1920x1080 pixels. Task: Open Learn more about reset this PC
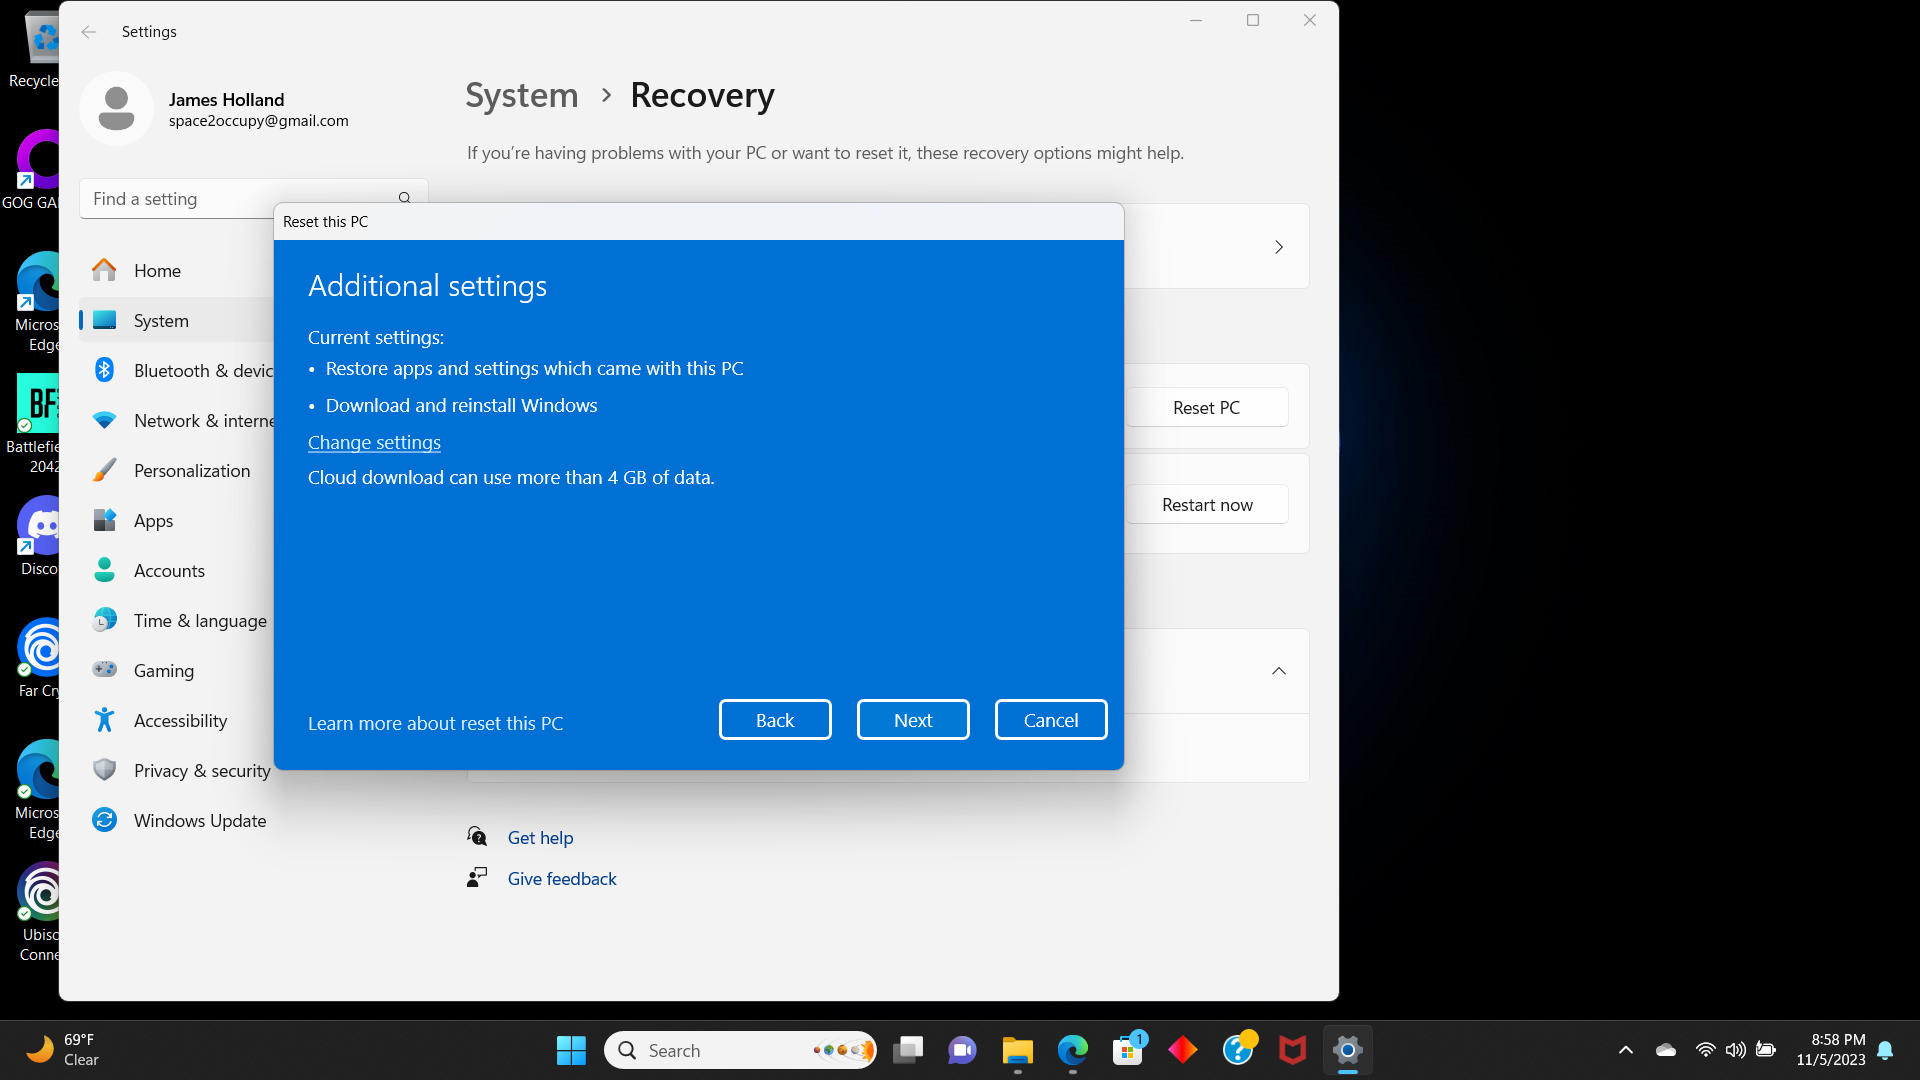435,723
